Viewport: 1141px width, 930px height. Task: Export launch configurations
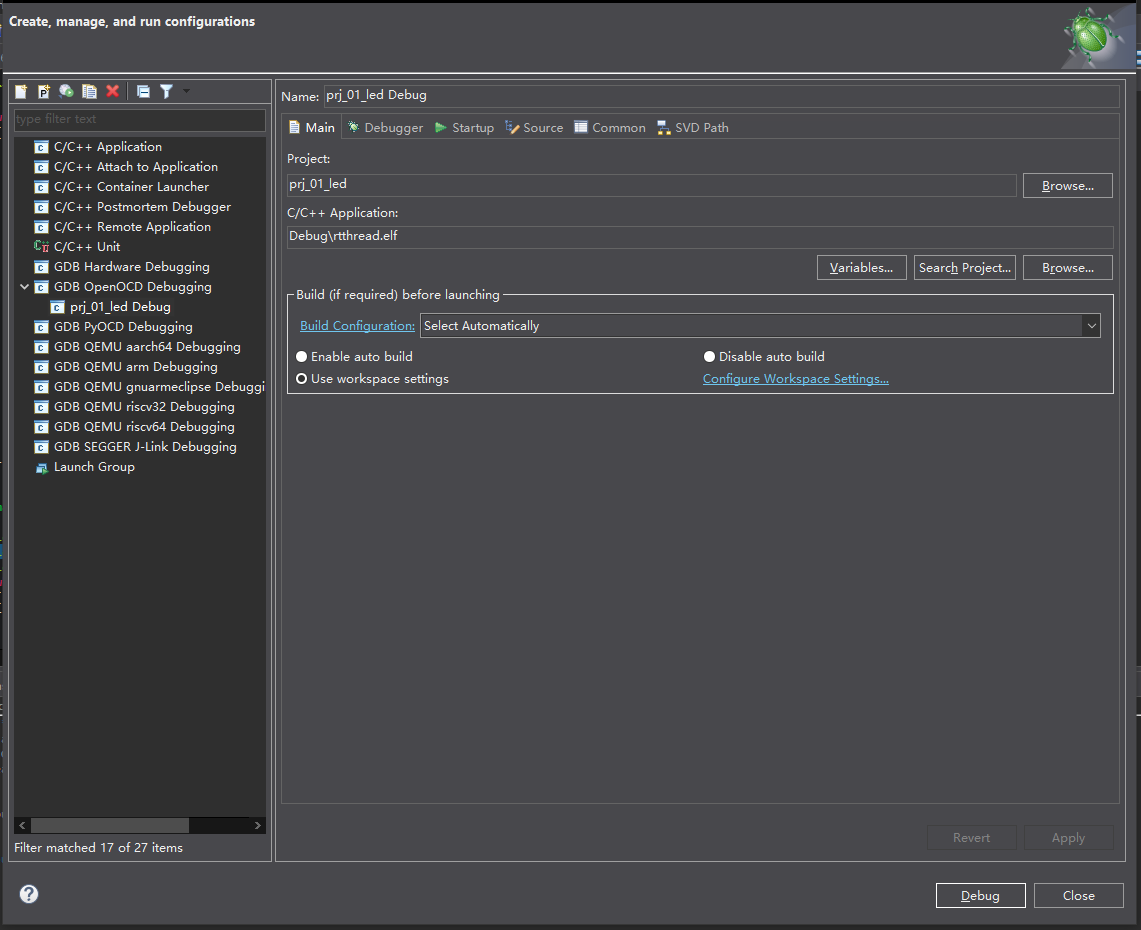pos(66,91)
